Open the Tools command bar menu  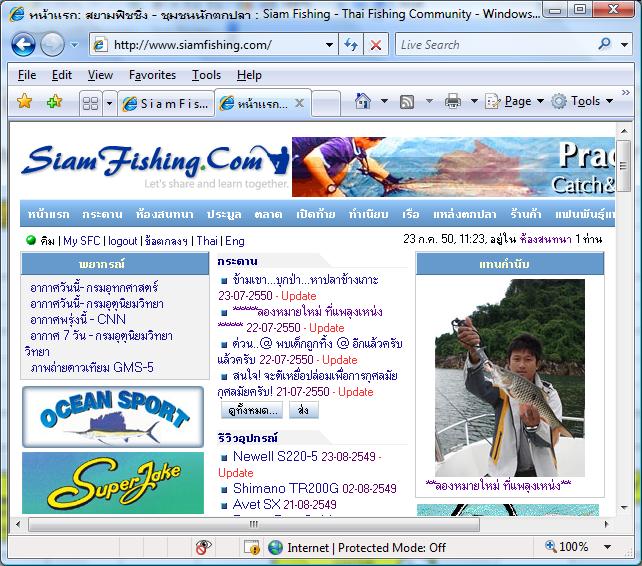582,101
